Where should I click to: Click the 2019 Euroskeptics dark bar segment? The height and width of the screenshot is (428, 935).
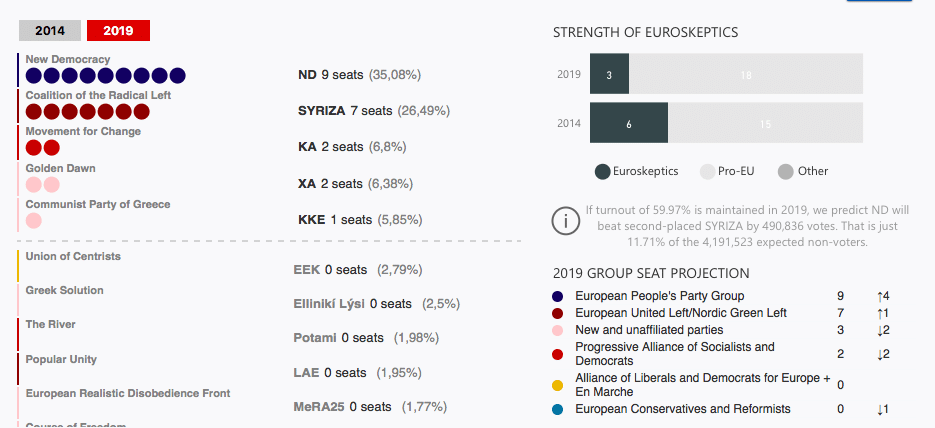609,75
